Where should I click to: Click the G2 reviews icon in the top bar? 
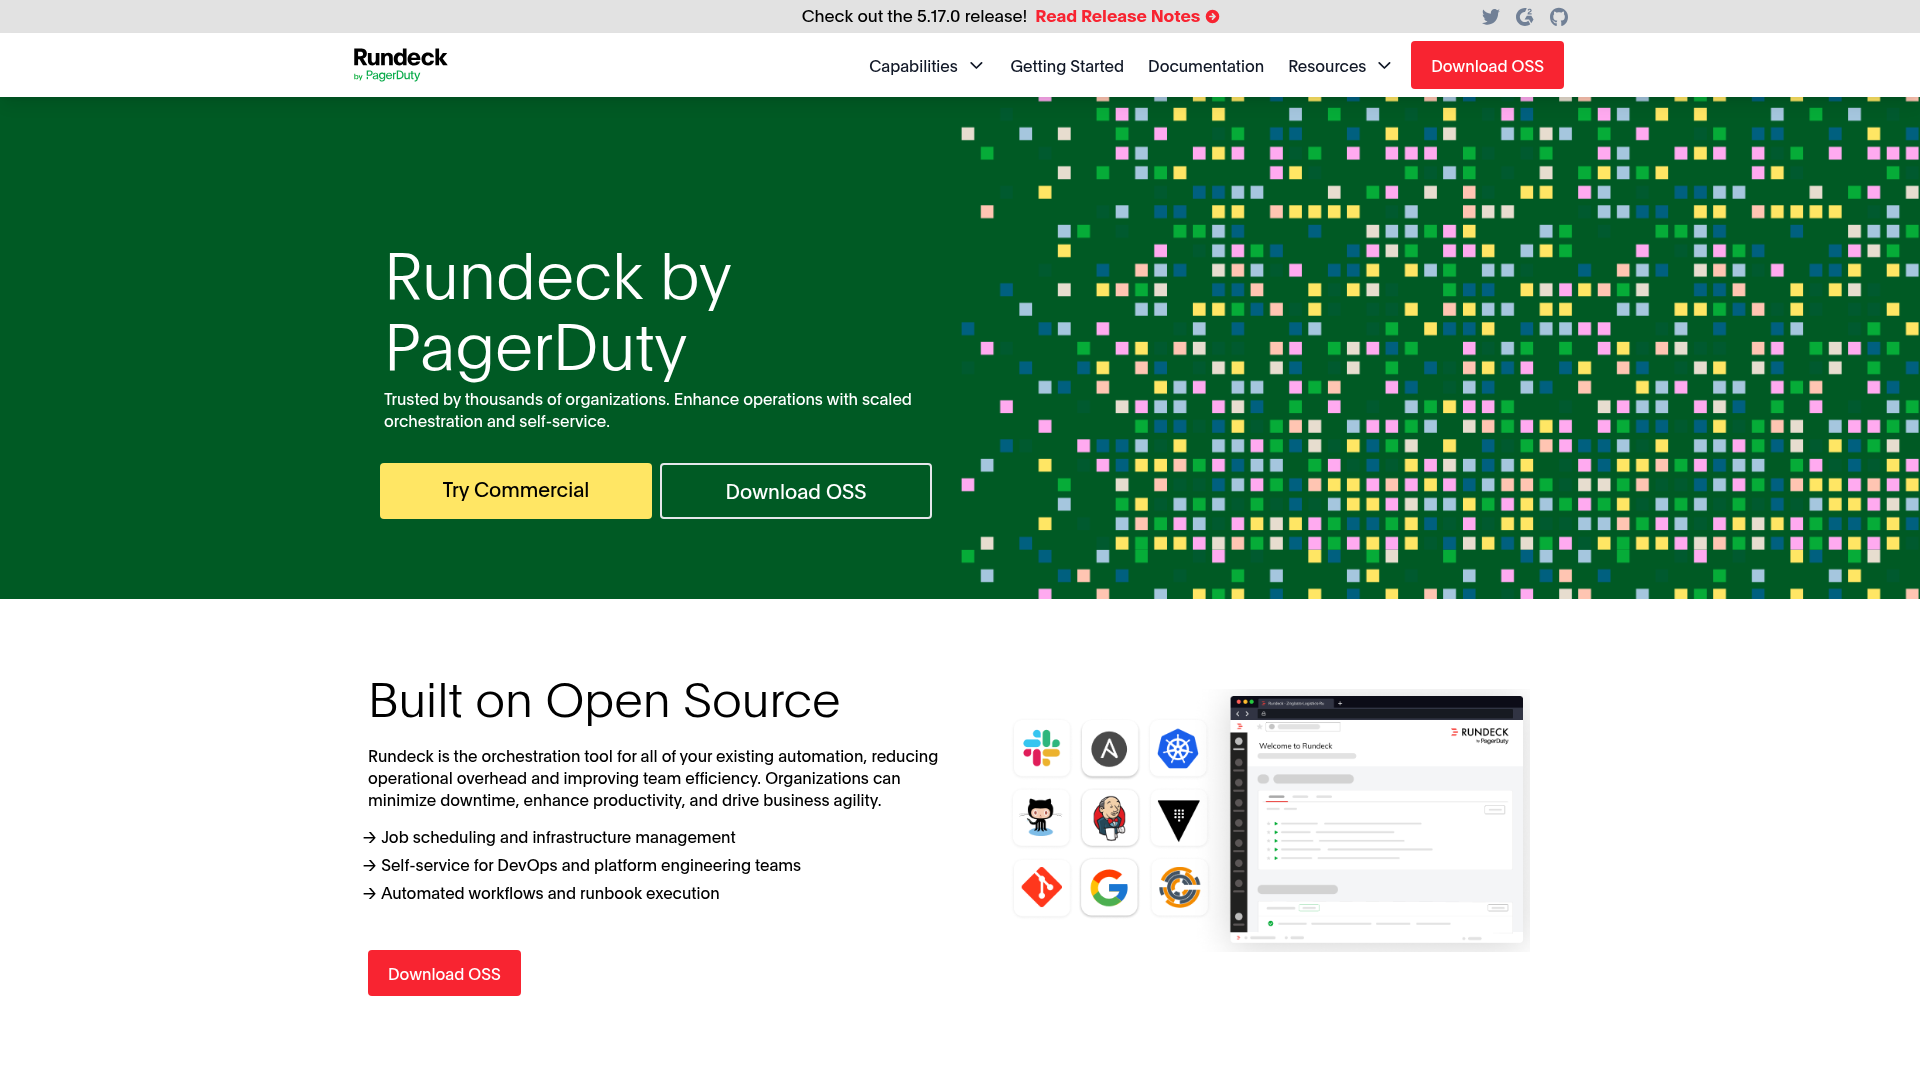tap(1524, 16)
